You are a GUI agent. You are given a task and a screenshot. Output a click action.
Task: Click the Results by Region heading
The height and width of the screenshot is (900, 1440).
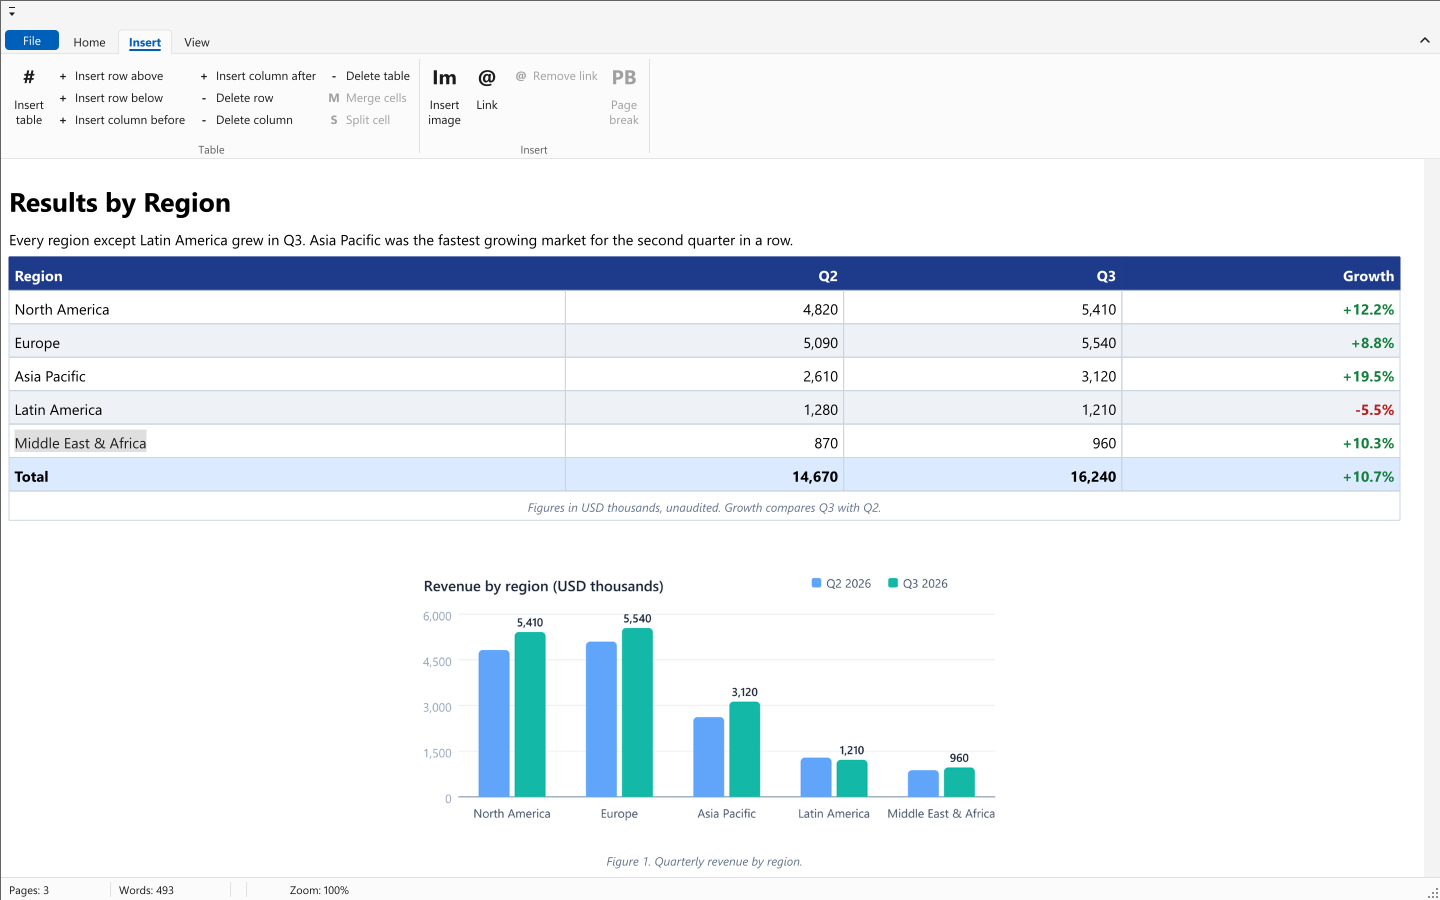(120, 203)
